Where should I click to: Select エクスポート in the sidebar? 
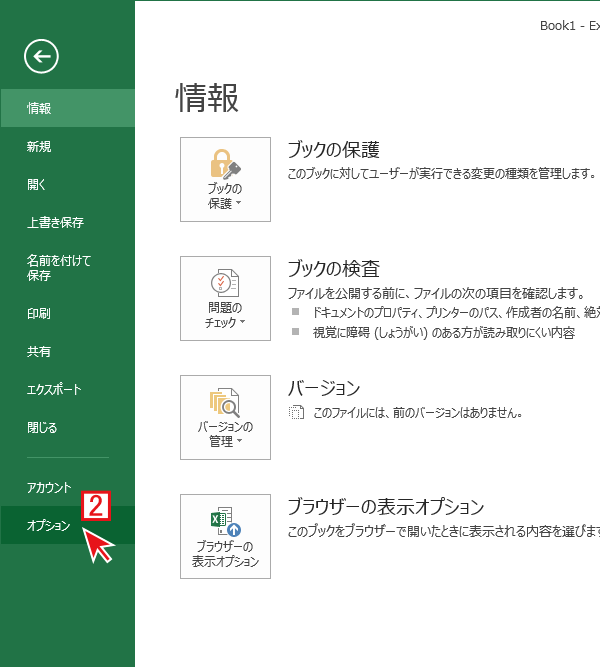[68, 389]
